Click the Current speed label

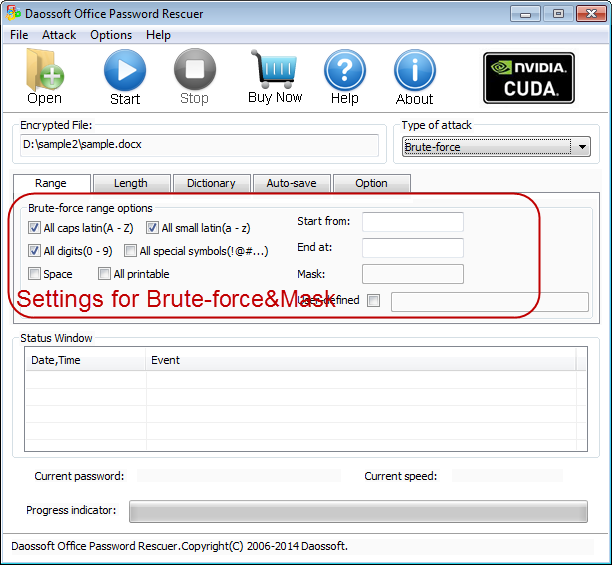pyautogui.click(x=401, y=476)
